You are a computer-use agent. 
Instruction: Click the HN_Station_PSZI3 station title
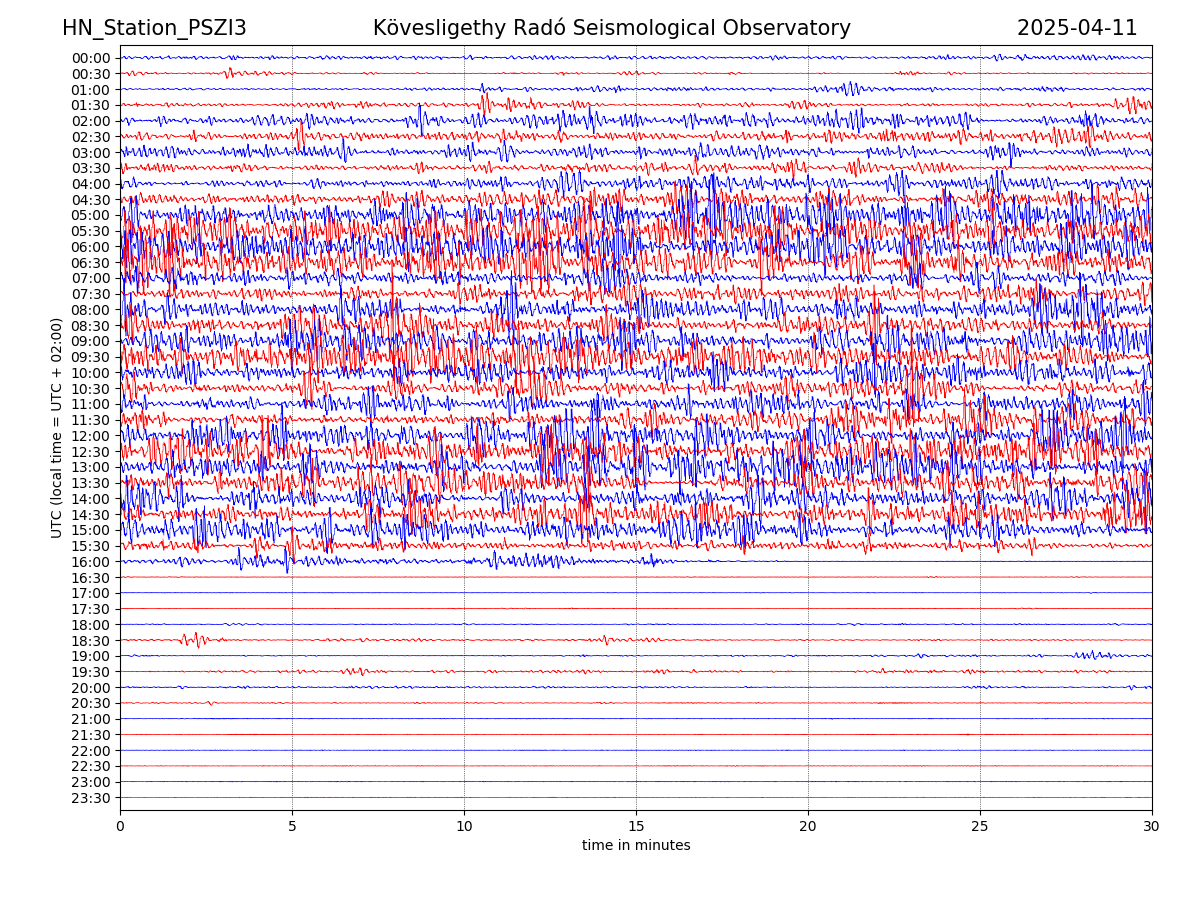[x=154, y=29]
